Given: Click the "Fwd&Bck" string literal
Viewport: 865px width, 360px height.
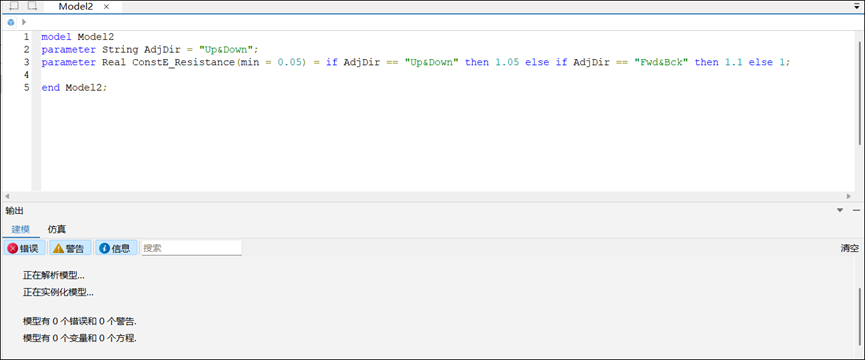Looking at the screenshot, I should (661, 62).
